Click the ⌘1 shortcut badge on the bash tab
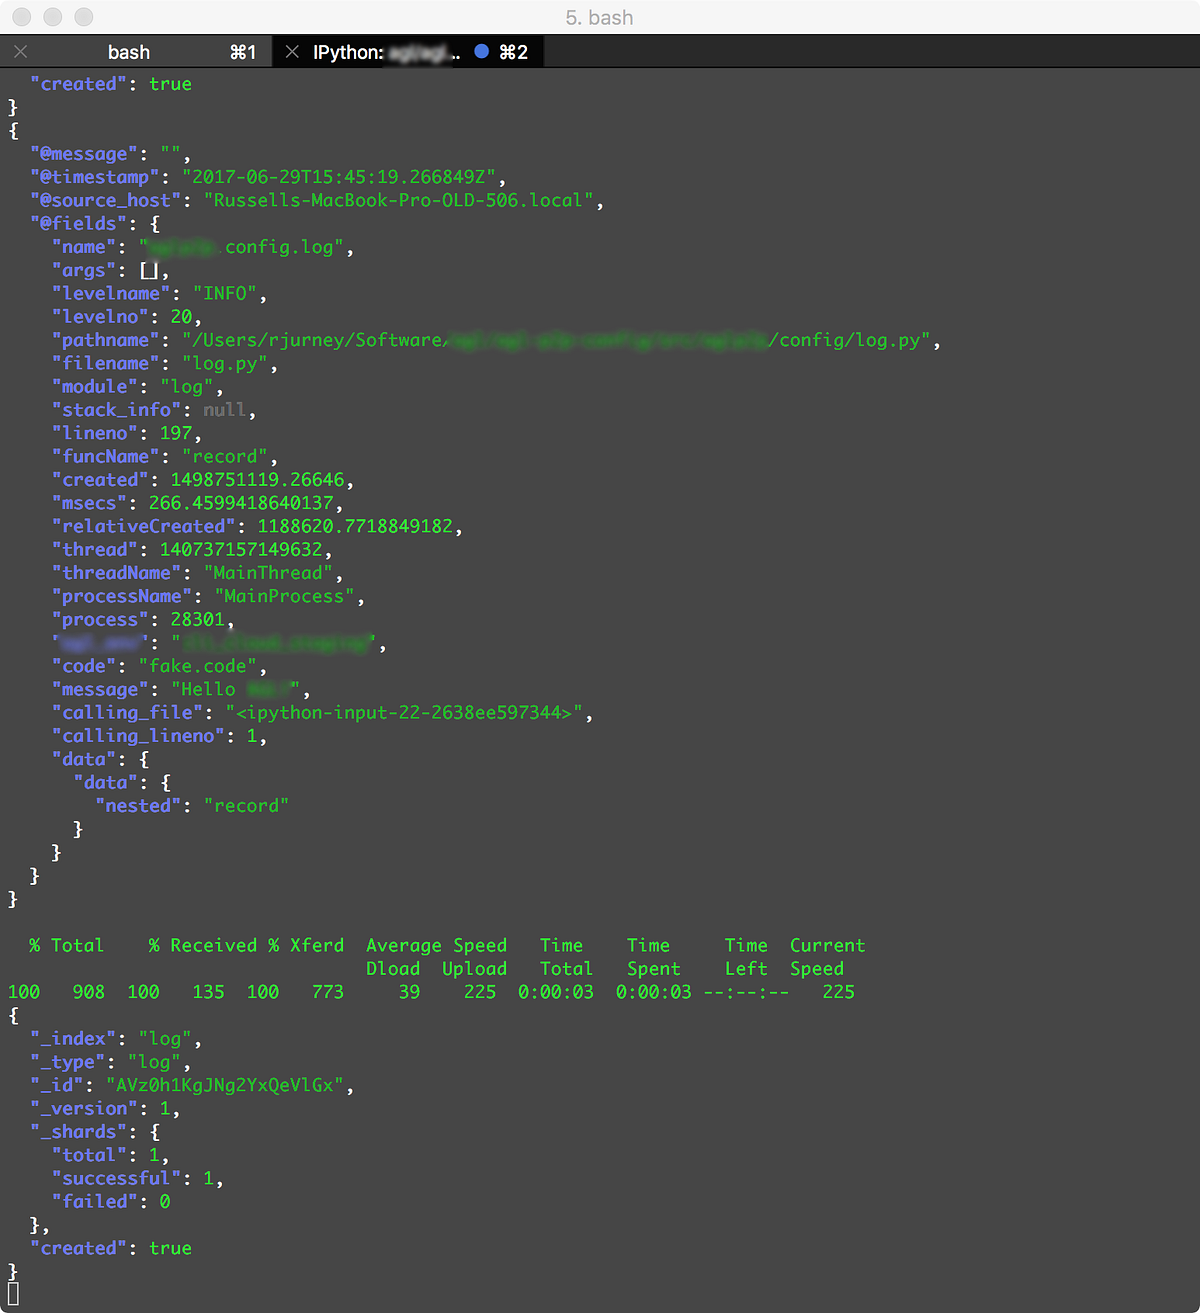 [242, 51]
